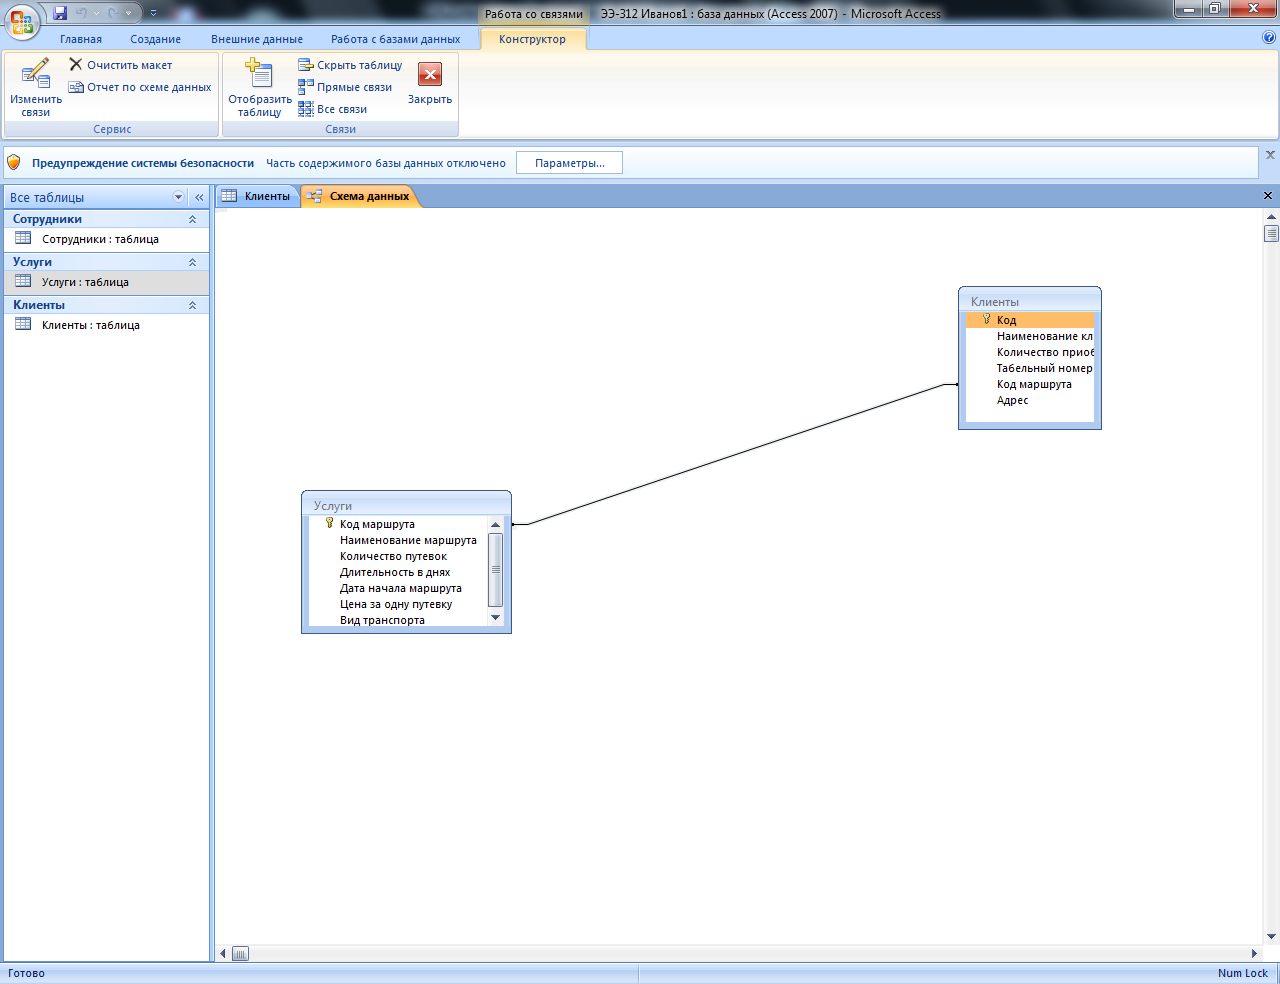
Task: Open the Создание ribbon tab
Action: pyautogui.click(x=156, y=39)
